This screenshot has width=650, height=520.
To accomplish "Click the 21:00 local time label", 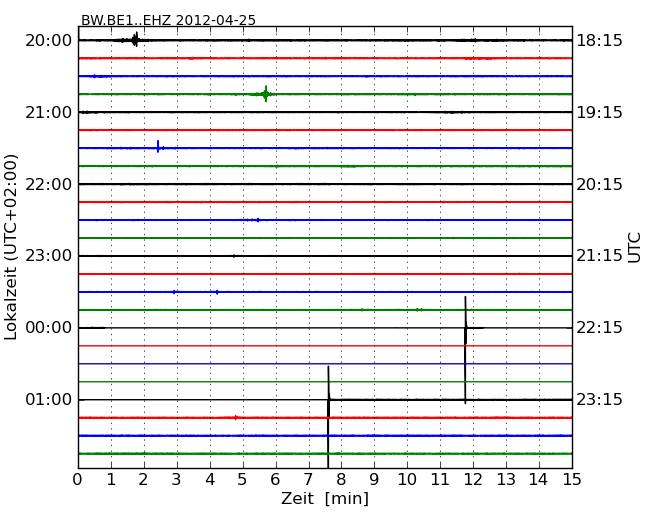I will pos(49,112).
